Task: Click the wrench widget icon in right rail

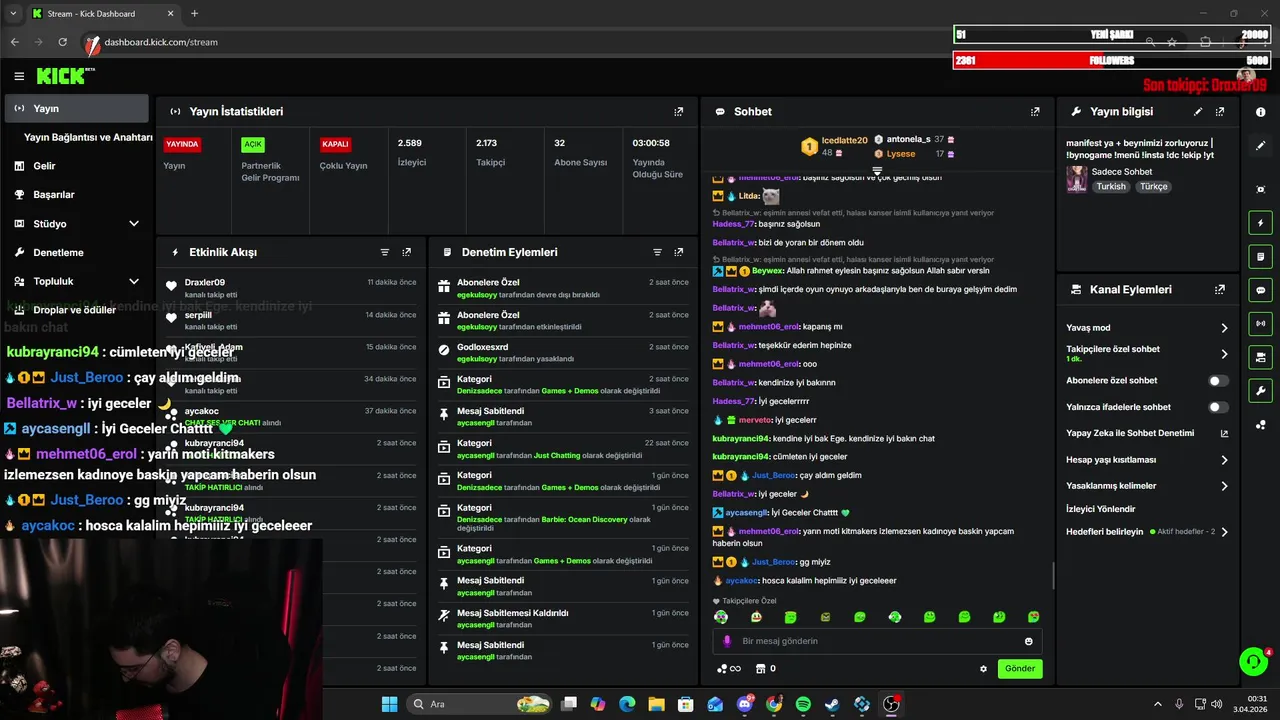Action: click(x=1261, y=390)
